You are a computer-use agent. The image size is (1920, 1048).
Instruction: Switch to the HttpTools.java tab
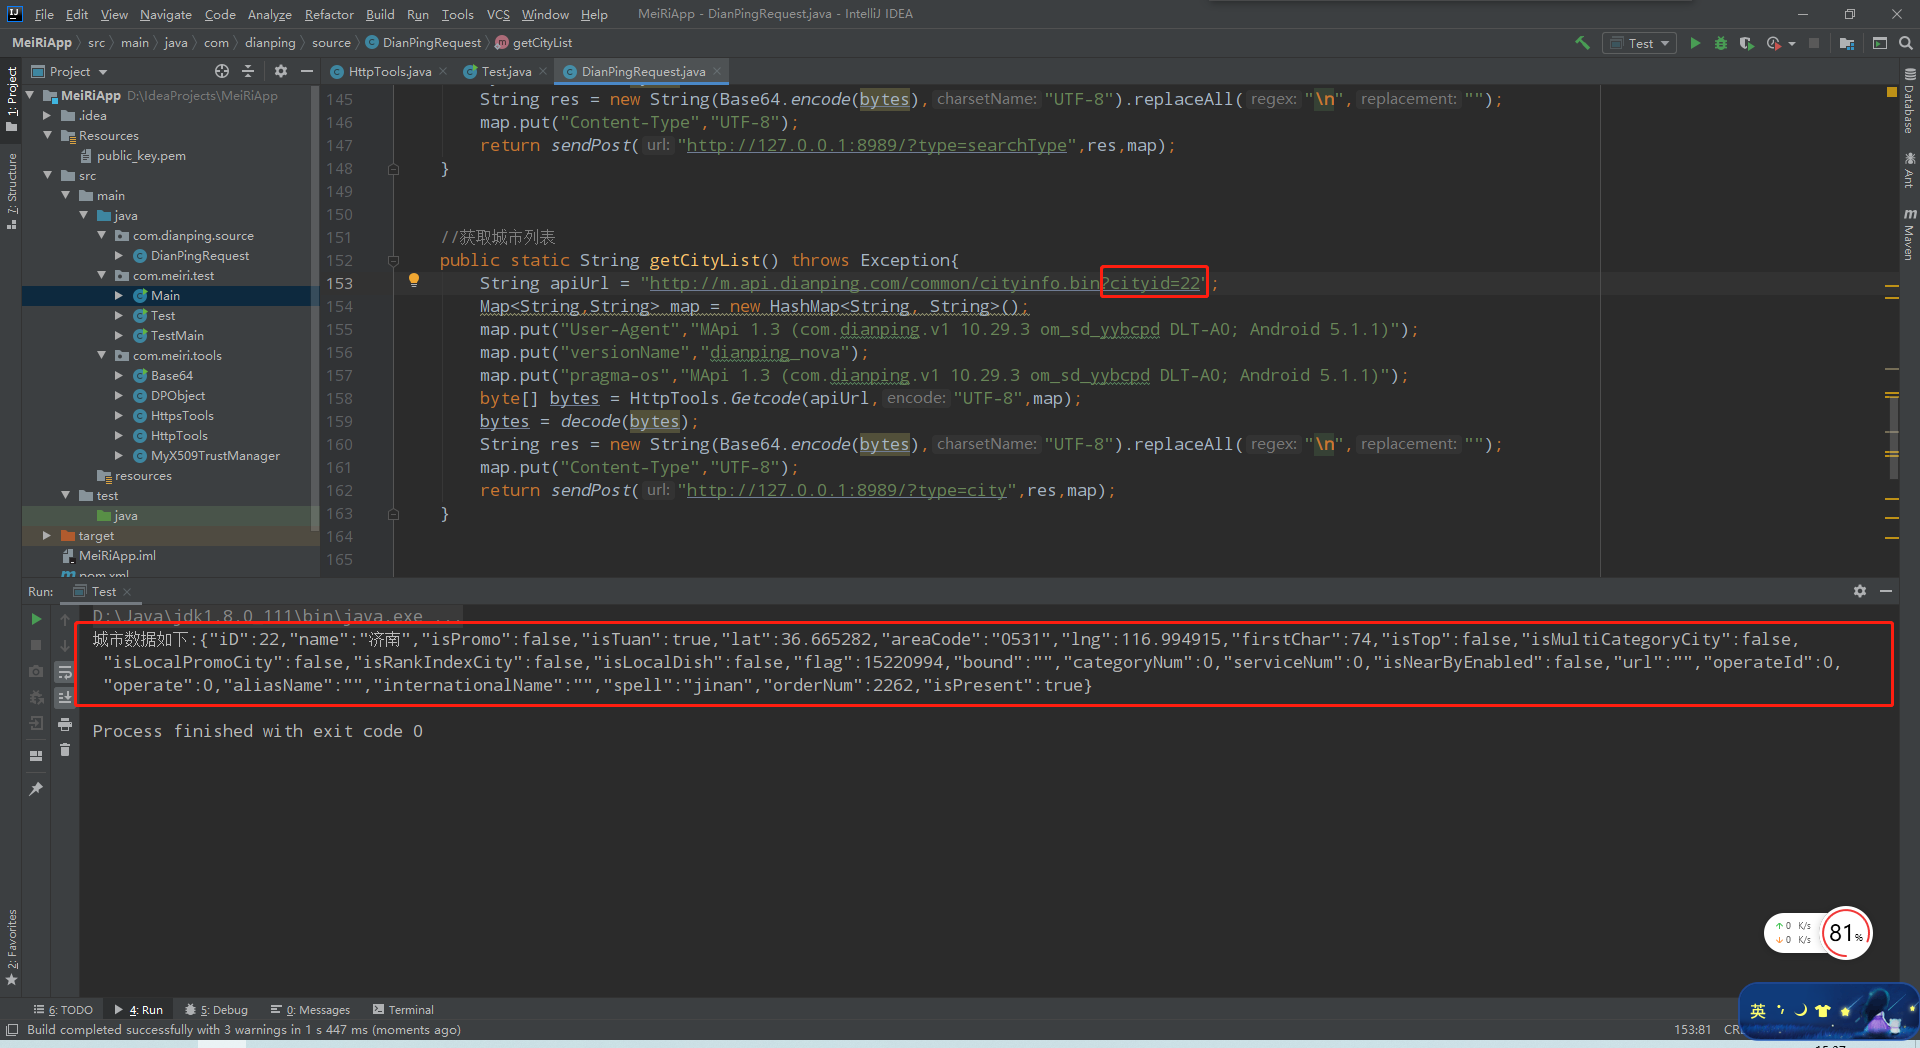pyautogui.click(x=389, y=71)
